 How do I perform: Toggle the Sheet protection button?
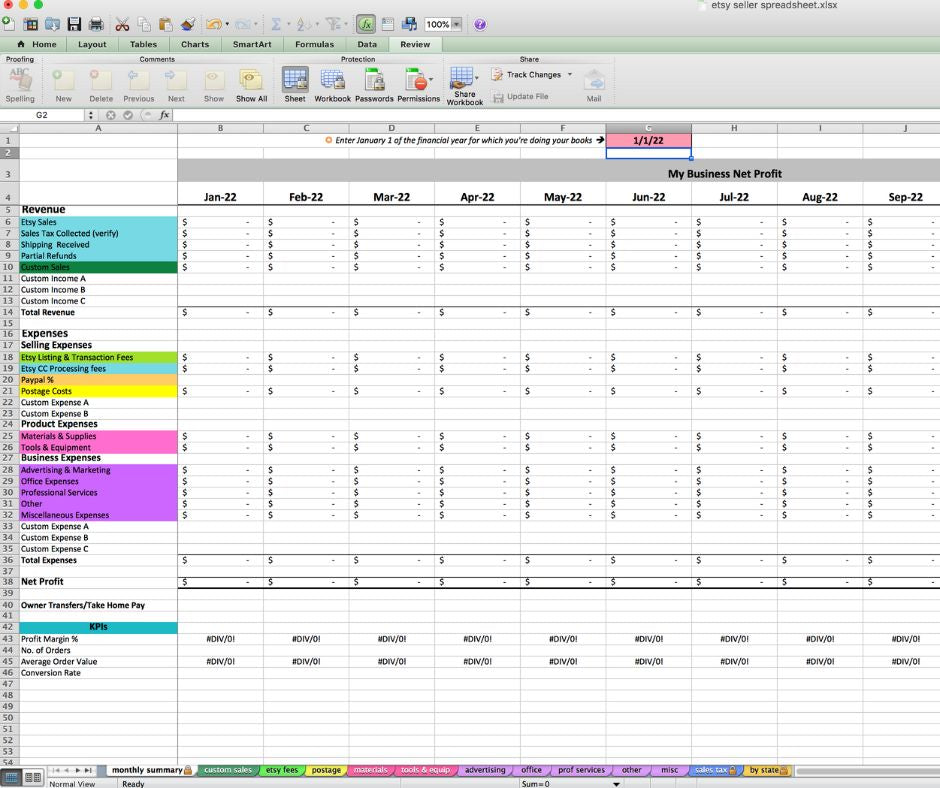point(295,84)
